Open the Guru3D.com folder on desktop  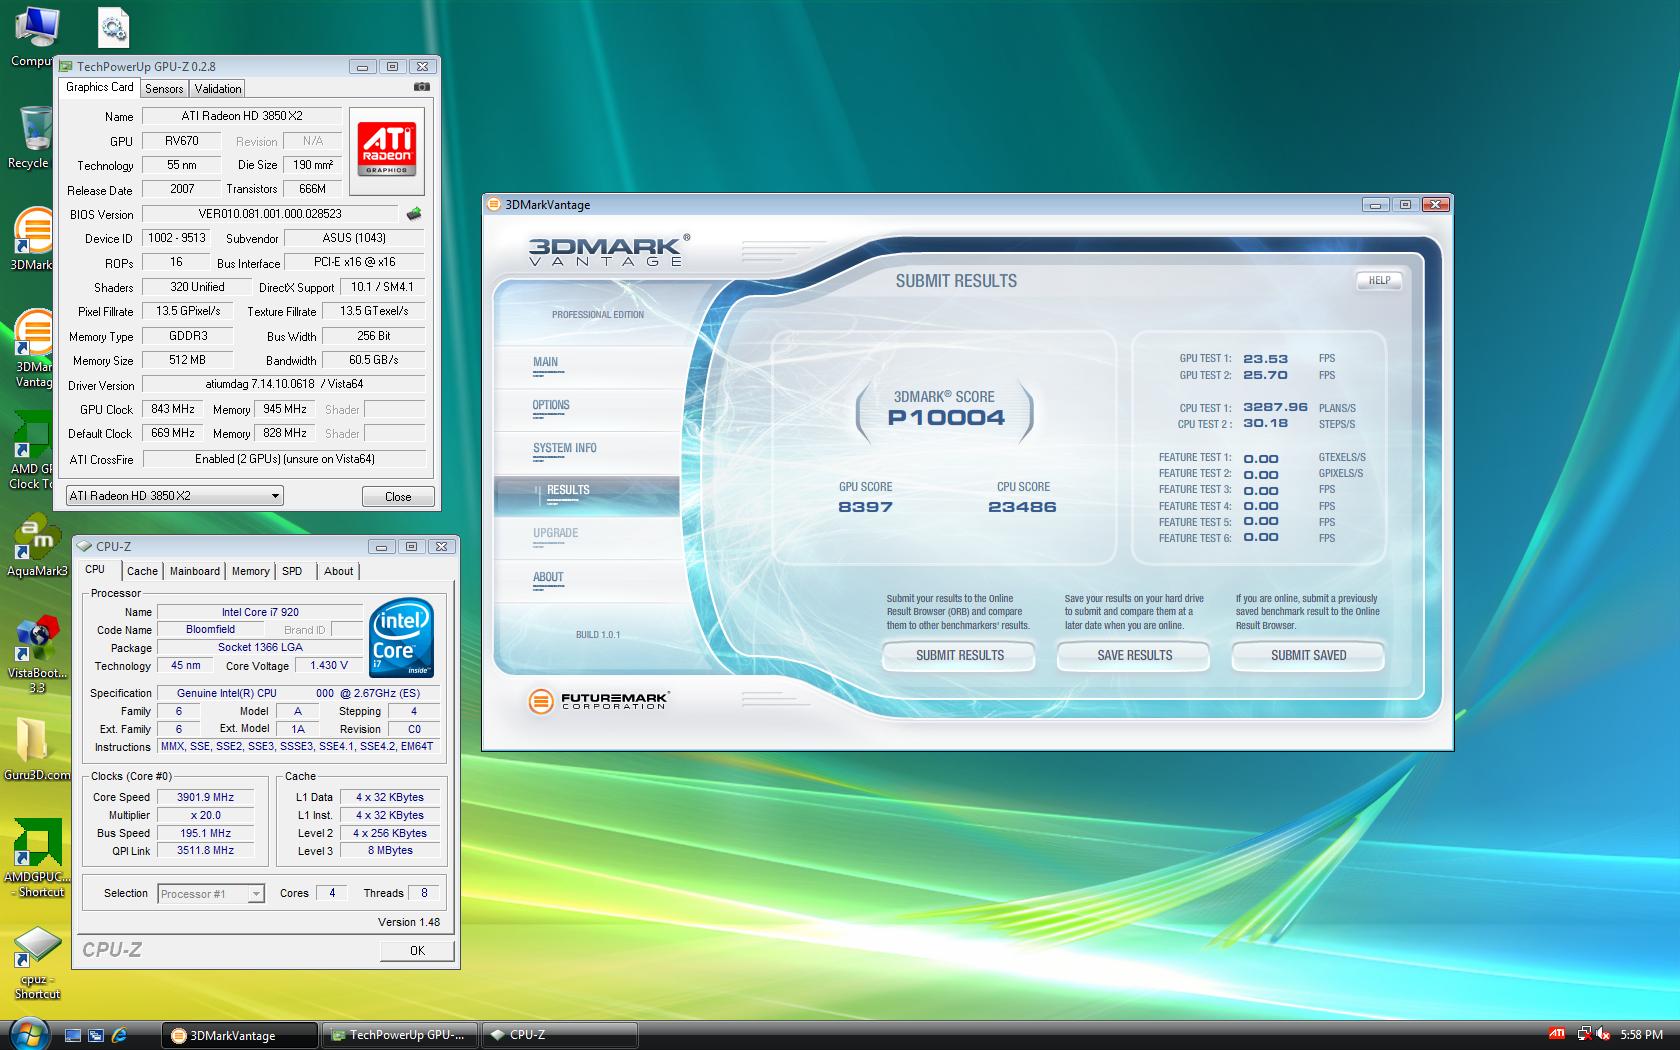36,748
